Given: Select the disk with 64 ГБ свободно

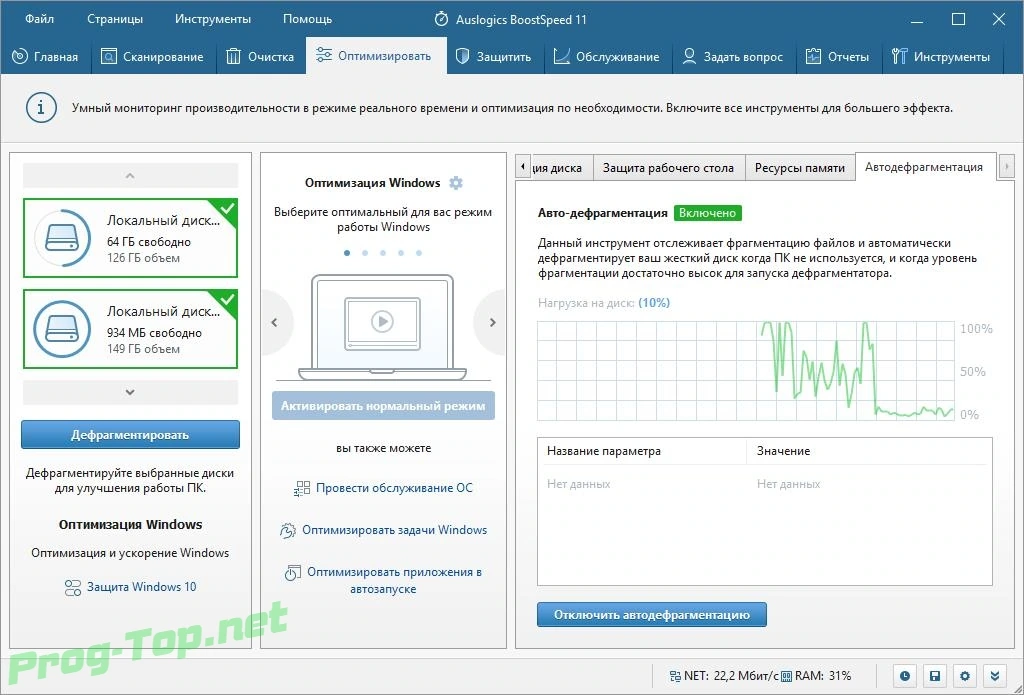Looking at the screenshot, I should pyautogui.click(x=130, y=238).
